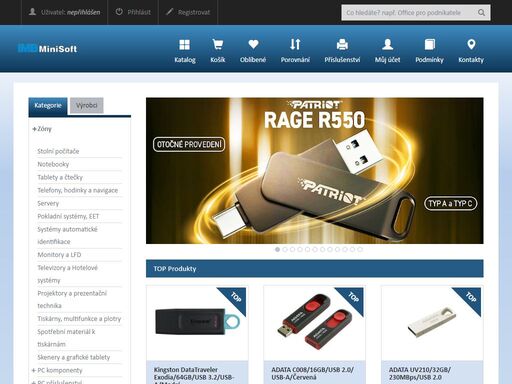Click the Podmínky book icon

coord(430,44)
